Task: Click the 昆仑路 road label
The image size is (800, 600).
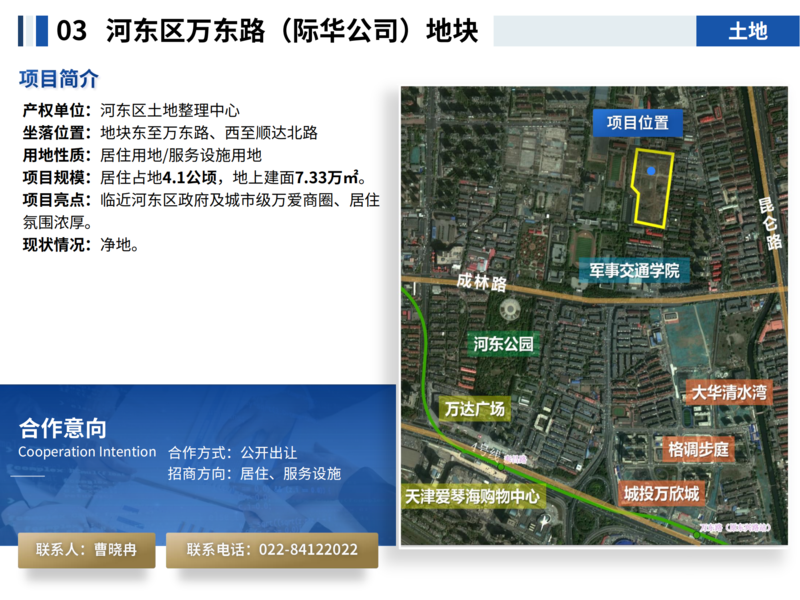Action: (770, 223)
